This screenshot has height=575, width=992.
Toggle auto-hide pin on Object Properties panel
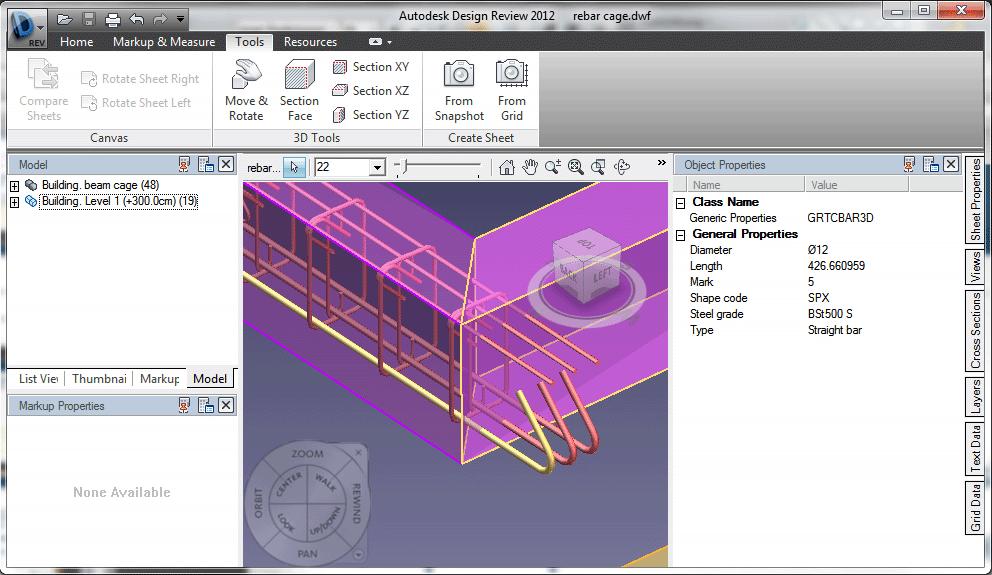point(909,164)
